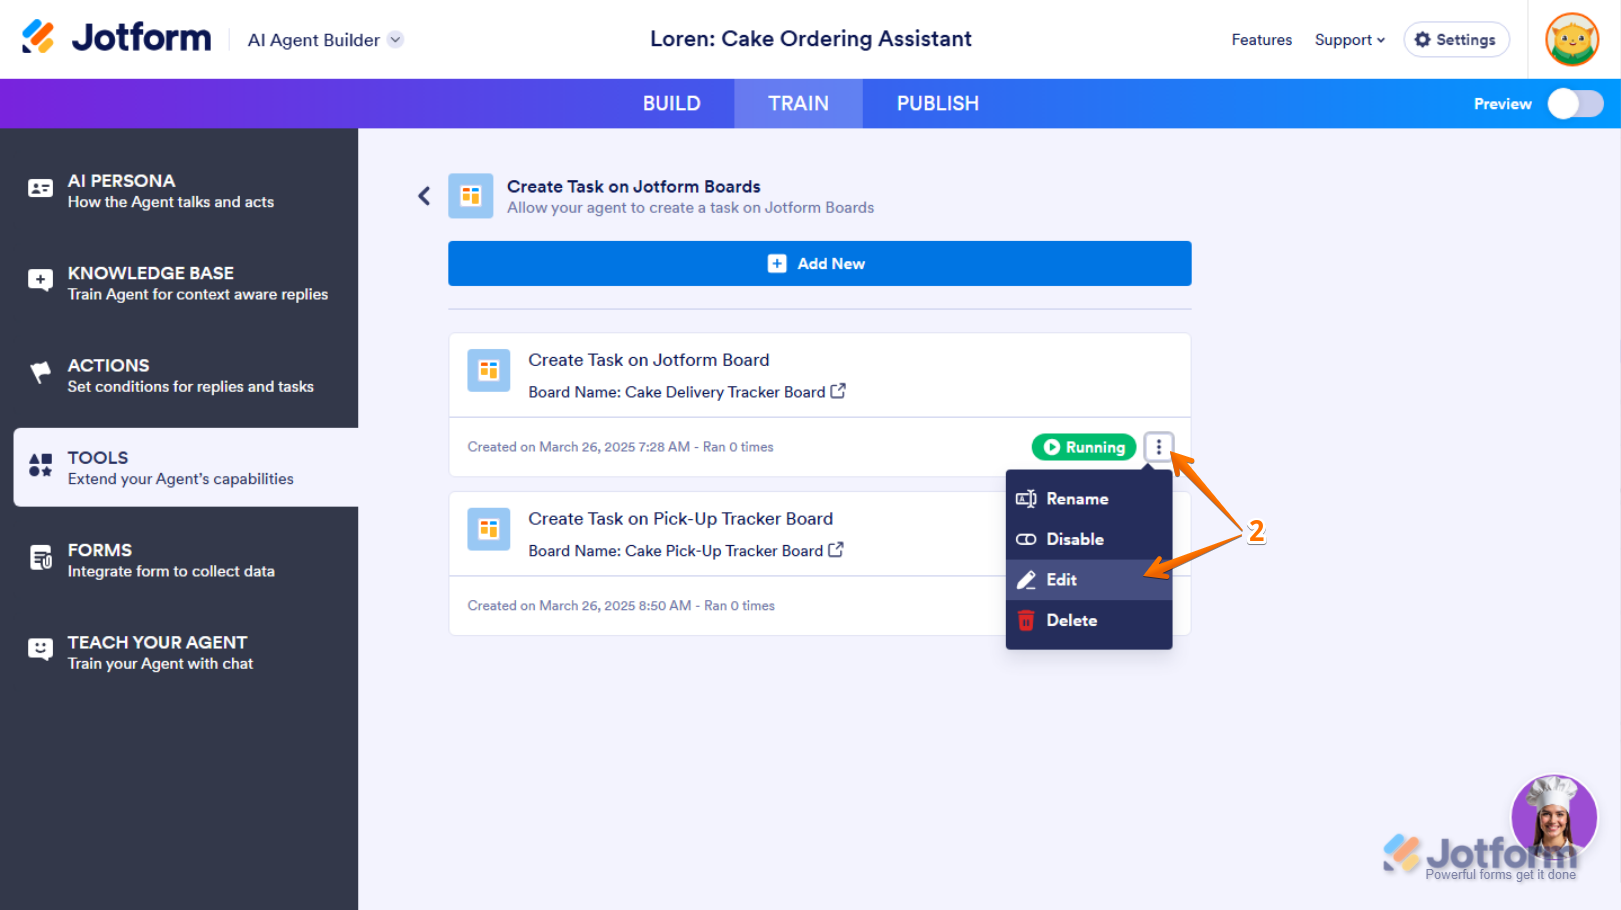Open the three-dot menu beside Running

[1158, 447]
